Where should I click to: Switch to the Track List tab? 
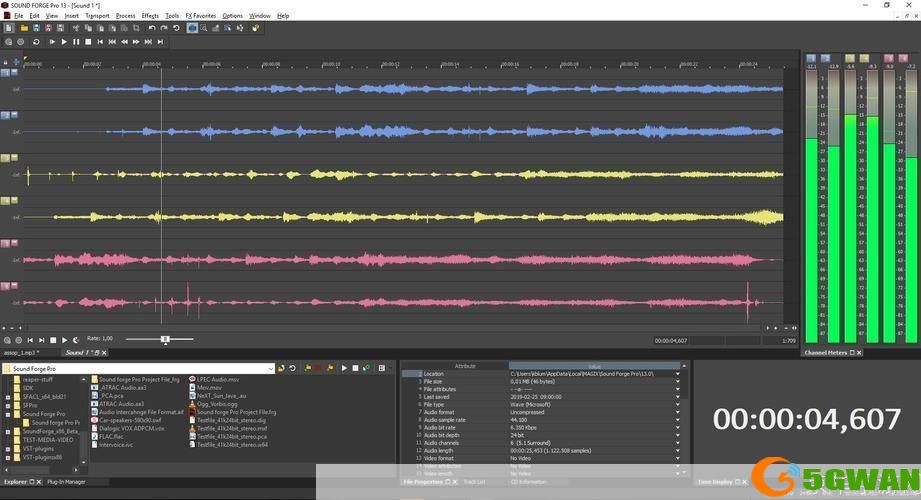click(475, 482)
